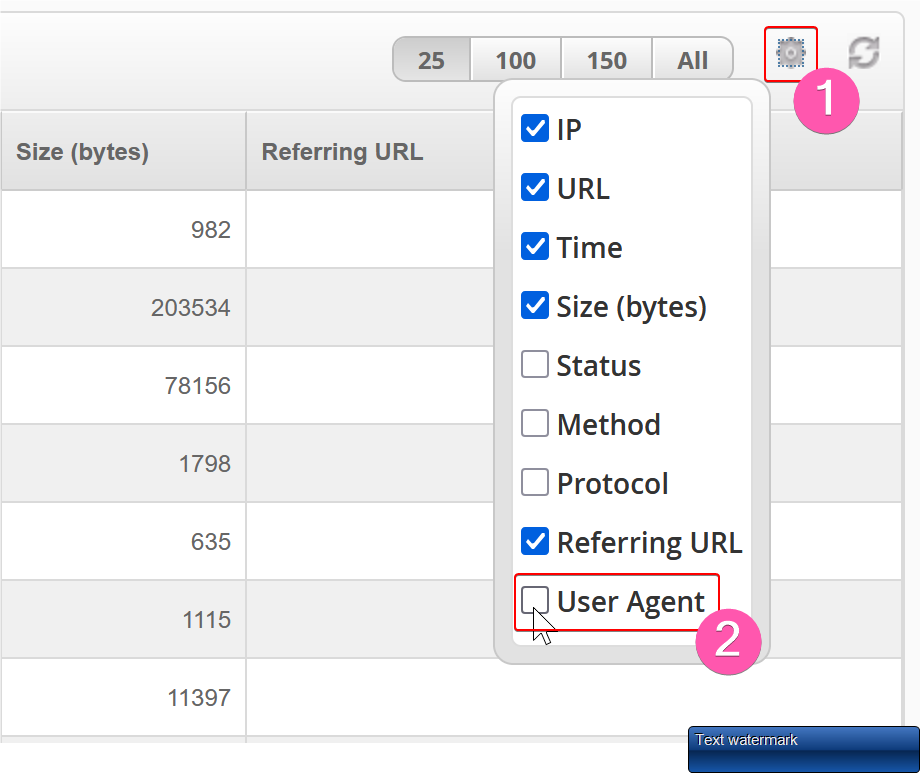The image size is (920, 773).
Task: Uncheck the URL column checkbox
Action: [535, 188]
